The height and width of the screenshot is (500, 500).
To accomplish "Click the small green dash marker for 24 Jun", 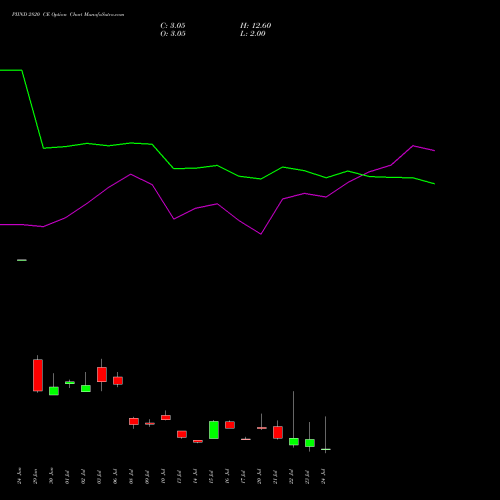I will click(22, 260).
